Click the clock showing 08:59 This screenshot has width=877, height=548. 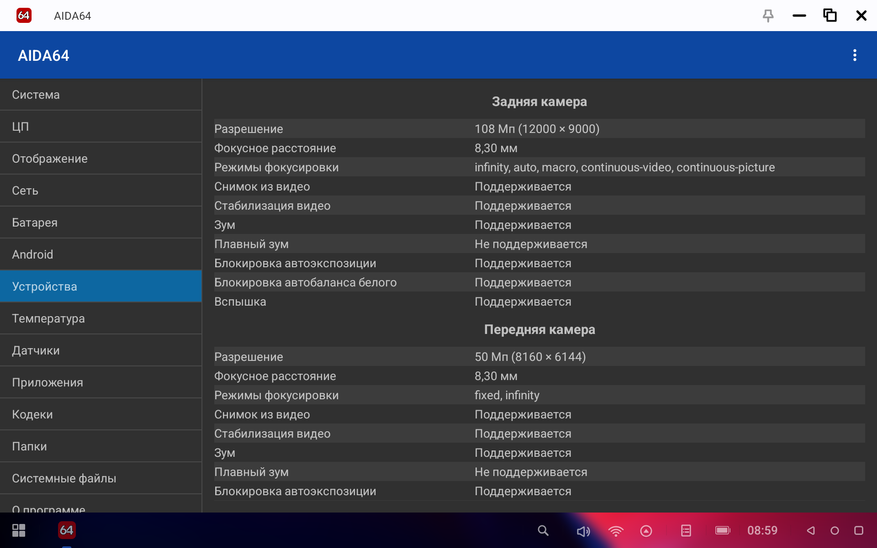762,530
